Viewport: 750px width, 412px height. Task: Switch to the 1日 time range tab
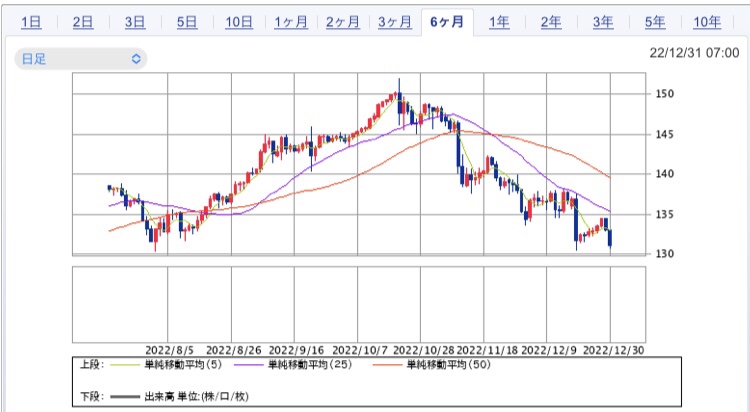(x=31, y=22)
